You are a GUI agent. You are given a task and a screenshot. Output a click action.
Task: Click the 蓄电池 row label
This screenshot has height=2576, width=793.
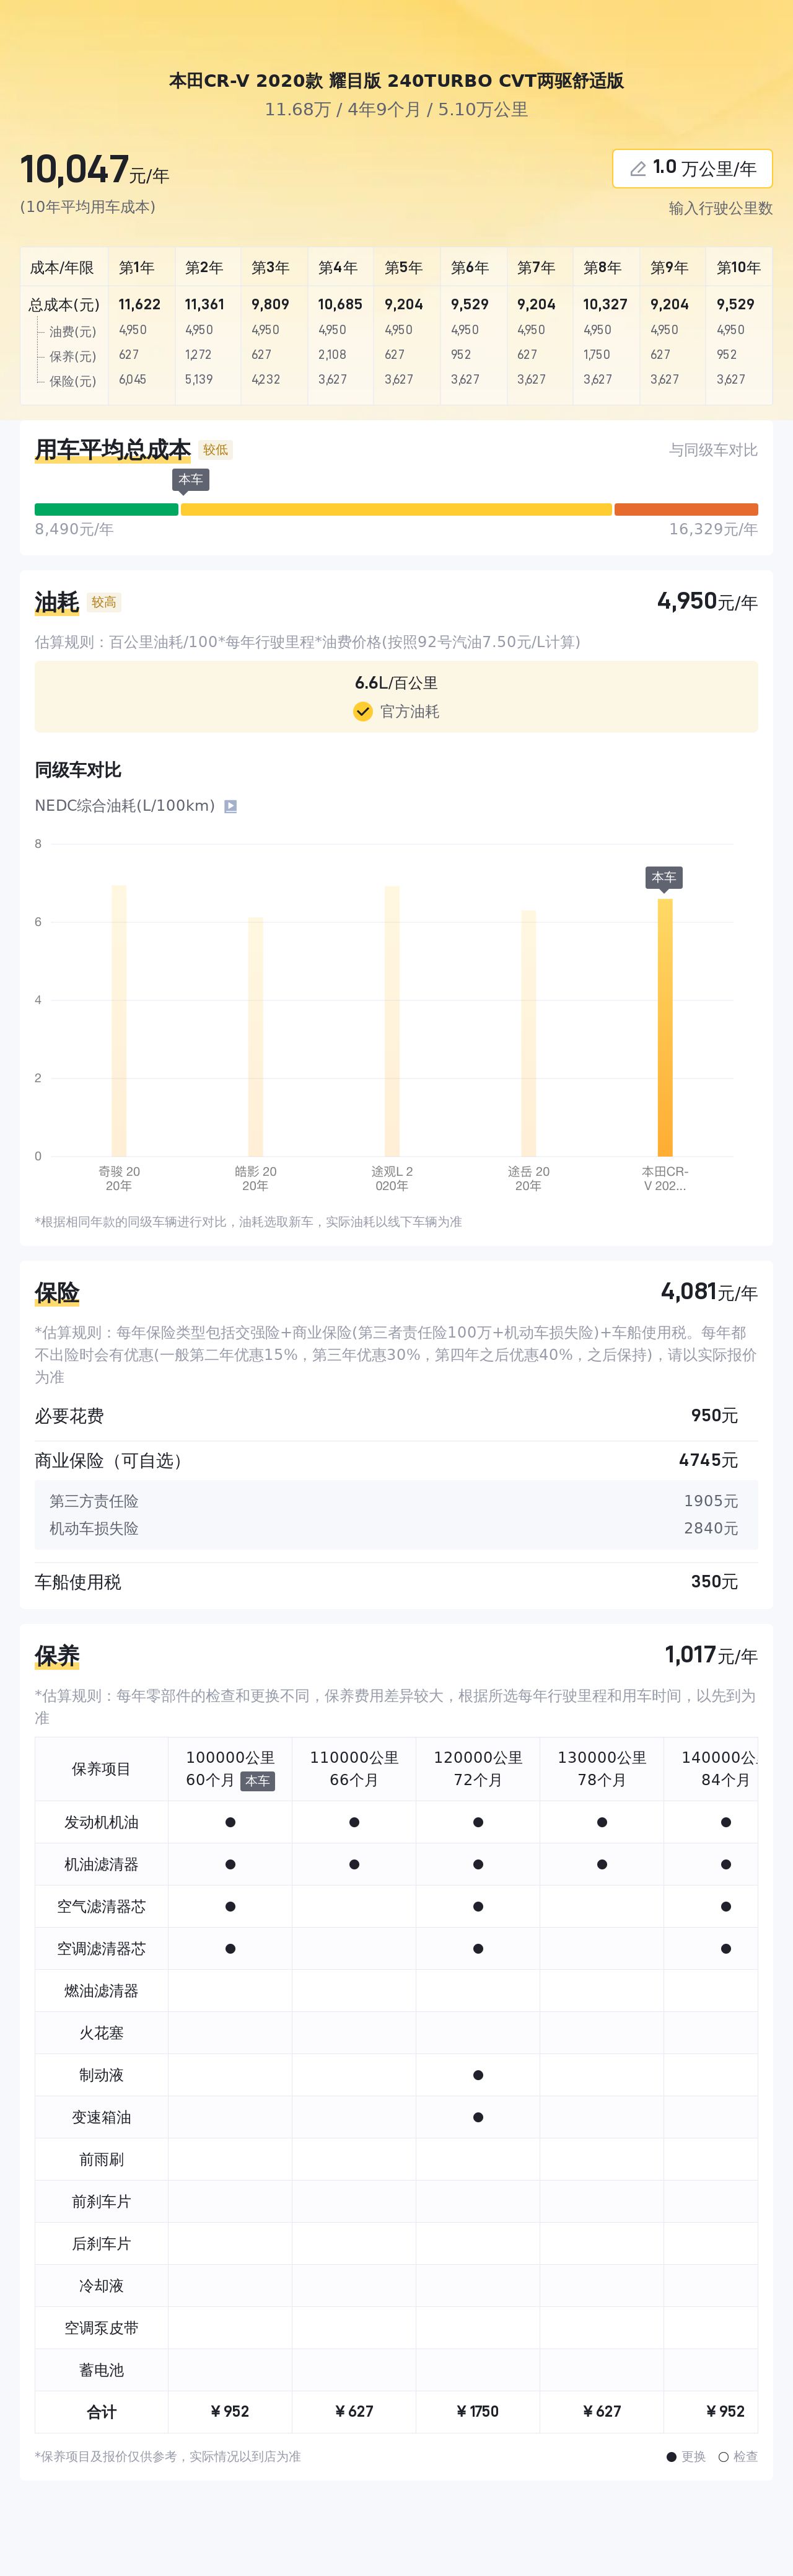tap(101, 2370)
